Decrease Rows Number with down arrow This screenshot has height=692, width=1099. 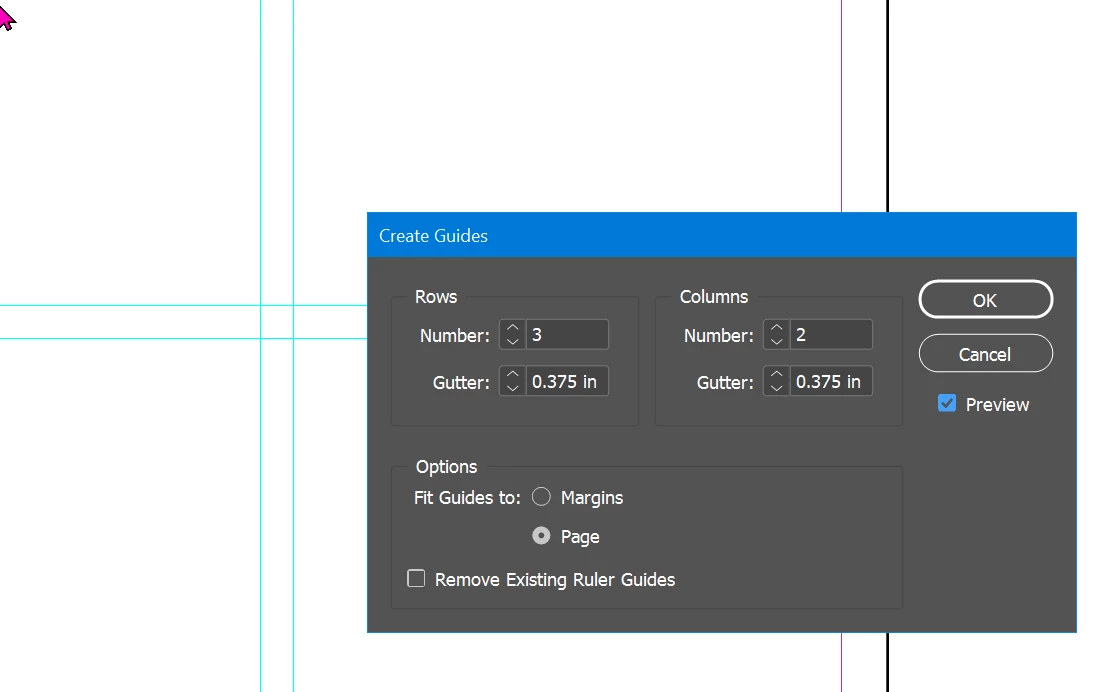512,341
